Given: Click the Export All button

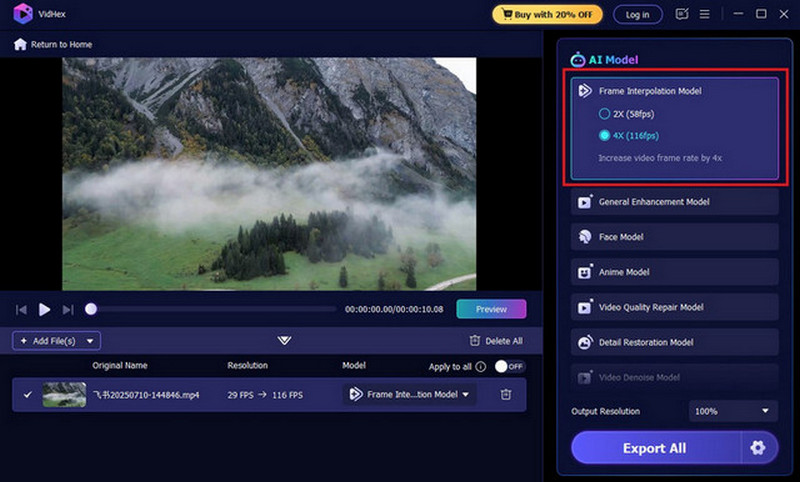Looking at the screenshot, I should (655, 448).
